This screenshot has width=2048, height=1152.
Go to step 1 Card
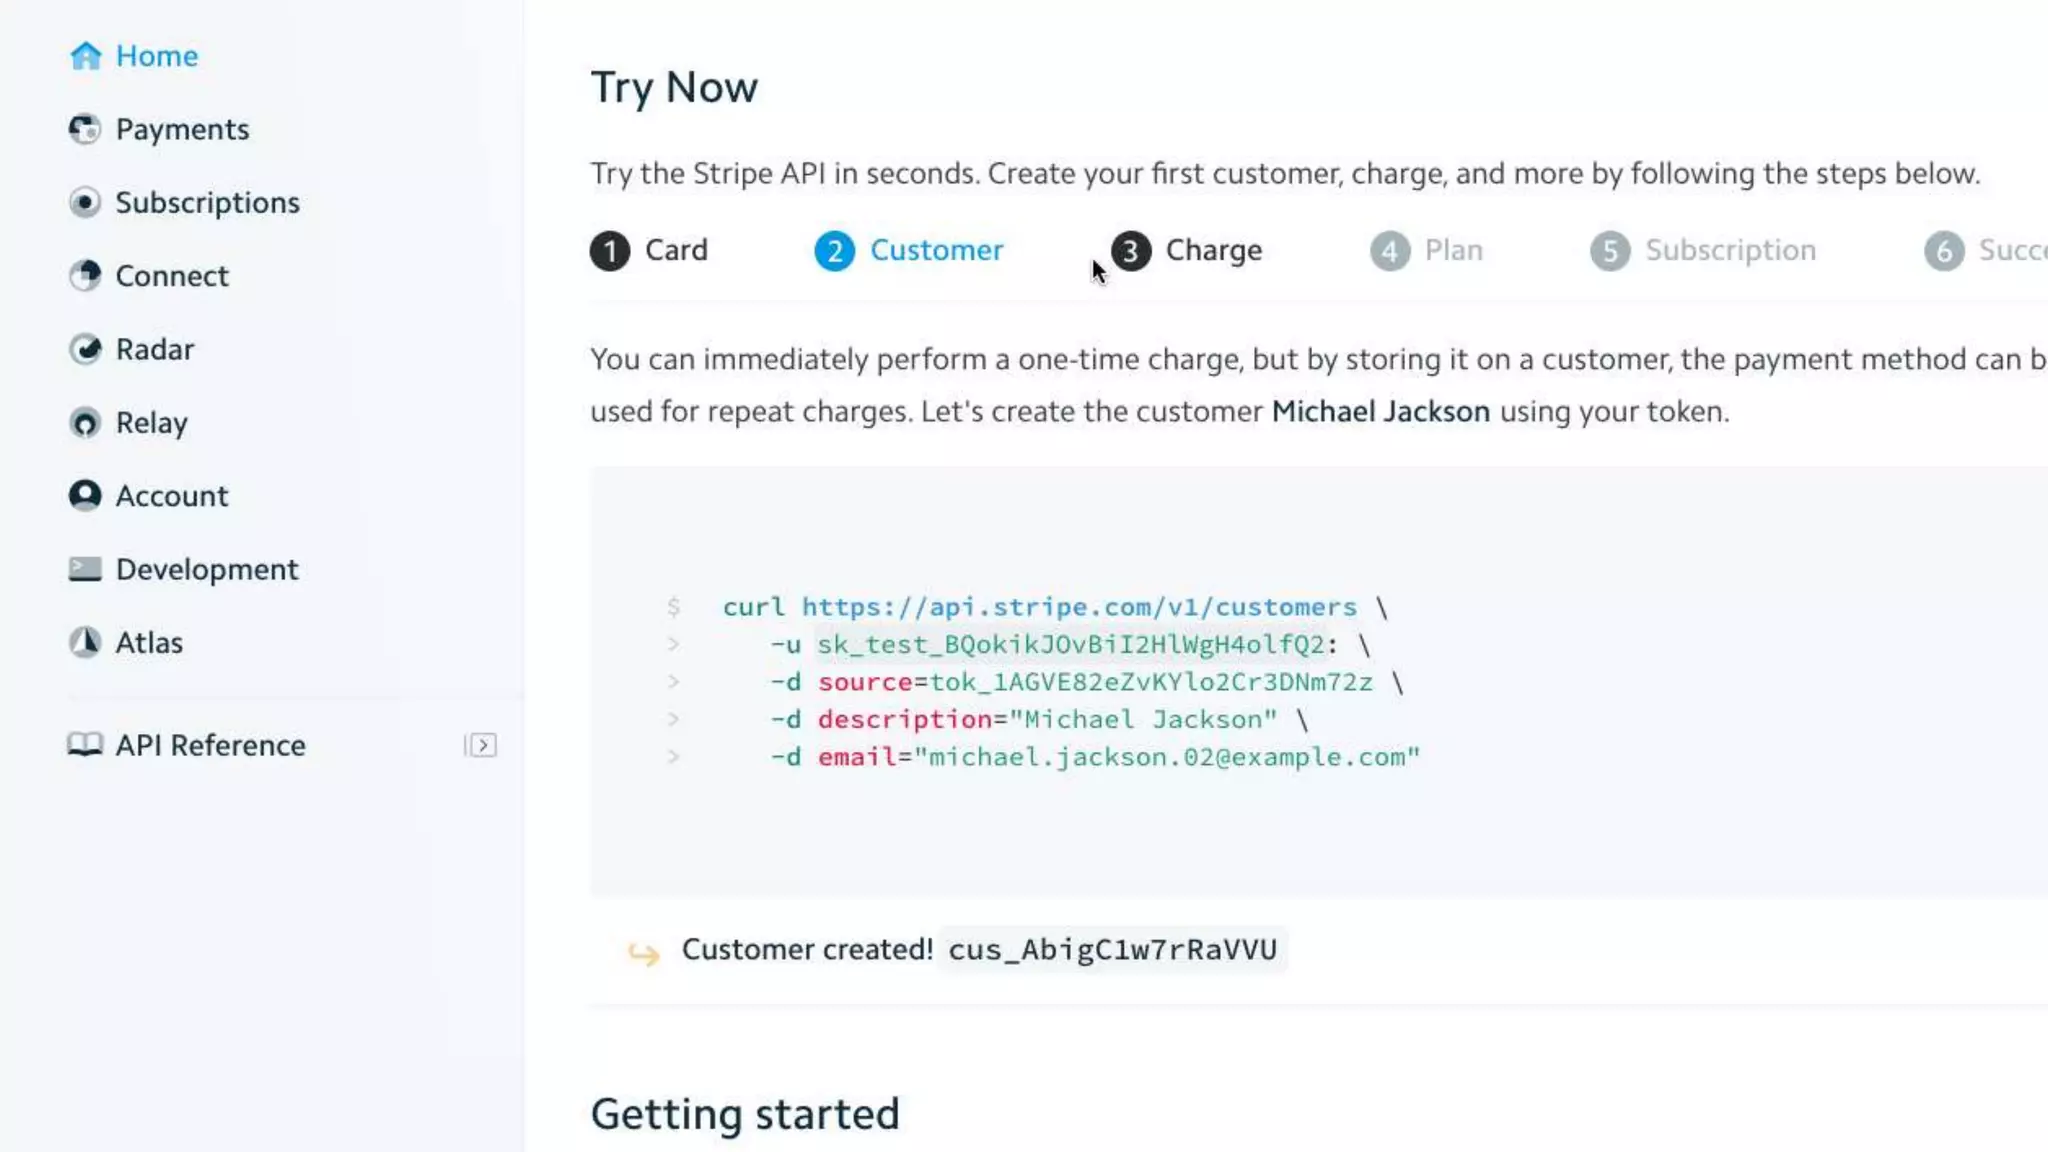(x=649, y=250)
